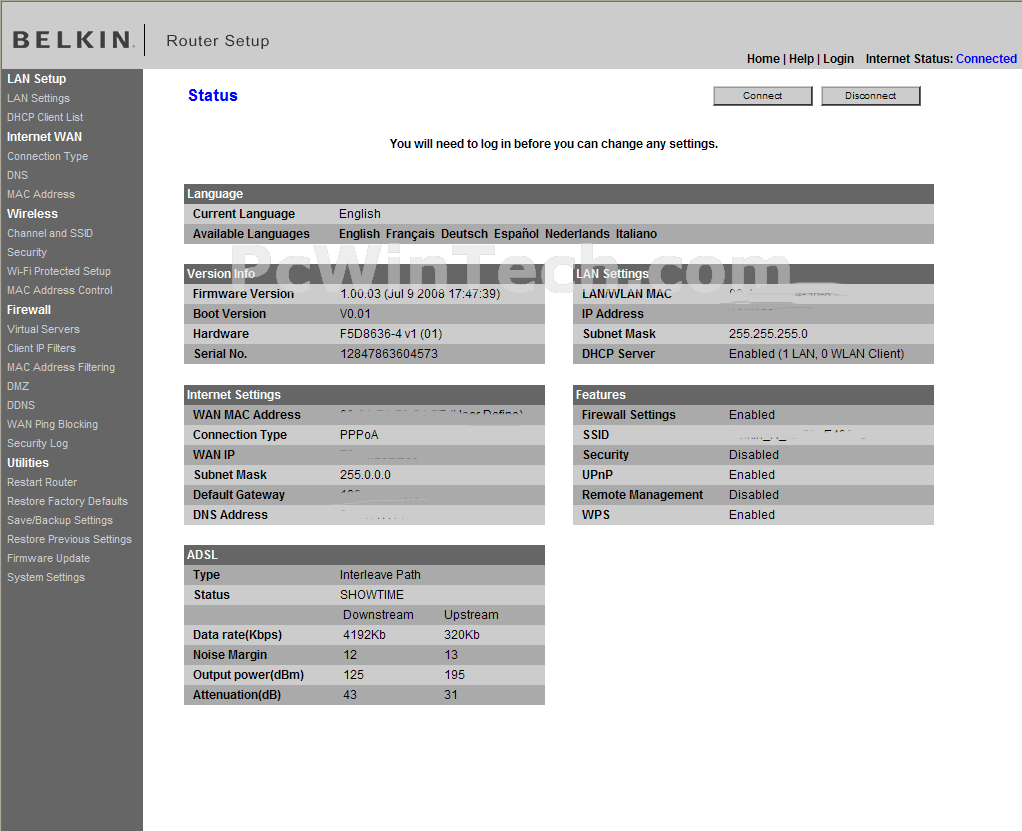Open the DNS sidebar page

tap(18, 175)
